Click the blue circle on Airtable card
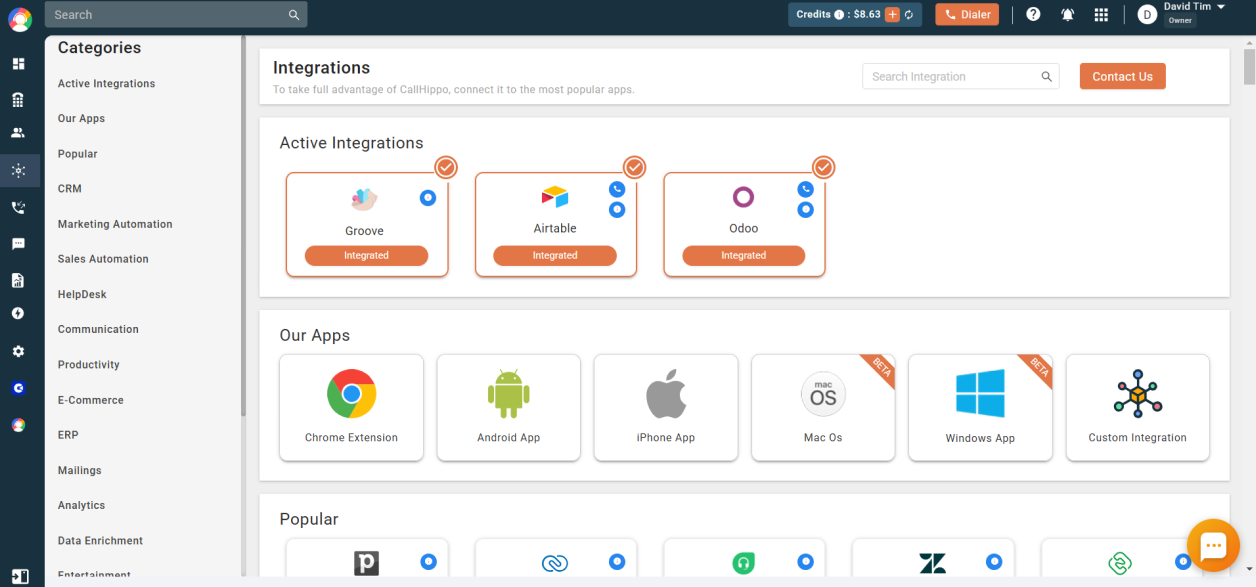The image size is (1256, 587). 617,210
